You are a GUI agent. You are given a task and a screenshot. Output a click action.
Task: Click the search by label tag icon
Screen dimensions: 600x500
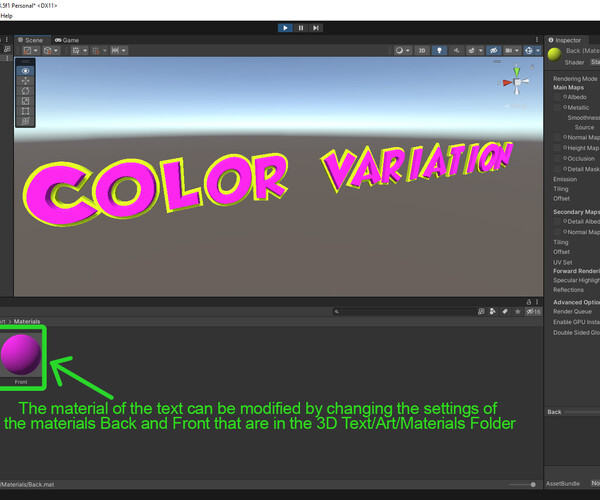point(505,312)
